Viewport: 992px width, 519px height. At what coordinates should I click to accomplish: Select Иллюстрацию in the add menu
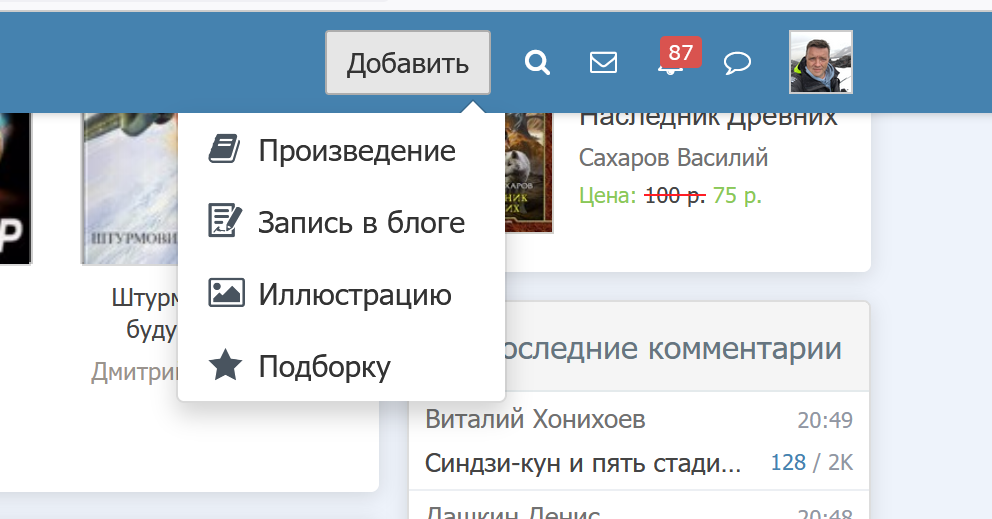(x=354, y=295)
